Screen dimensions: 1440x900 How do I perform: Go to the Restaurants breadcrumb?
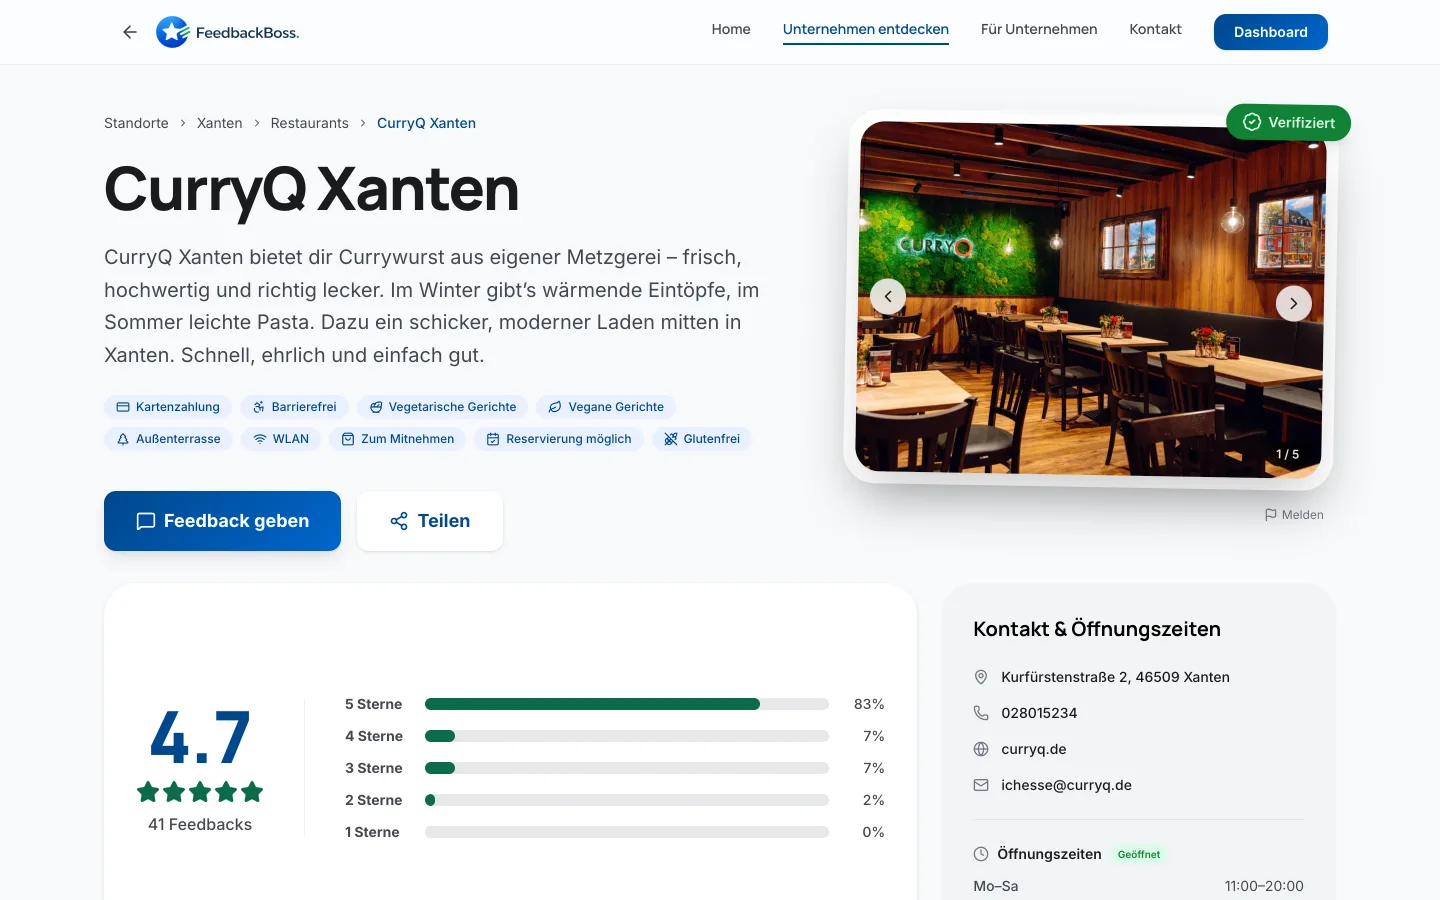(310, 123)
